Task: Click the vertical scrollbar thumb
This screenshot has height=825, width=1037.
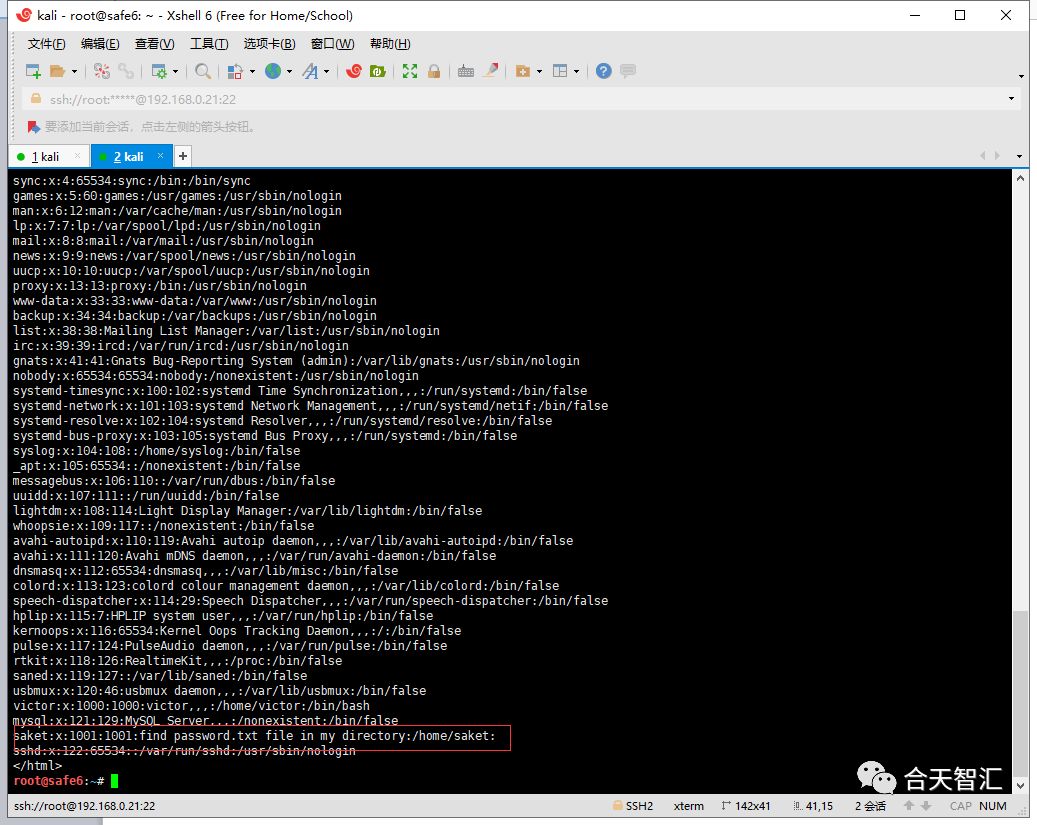Action: (1020, 693)
